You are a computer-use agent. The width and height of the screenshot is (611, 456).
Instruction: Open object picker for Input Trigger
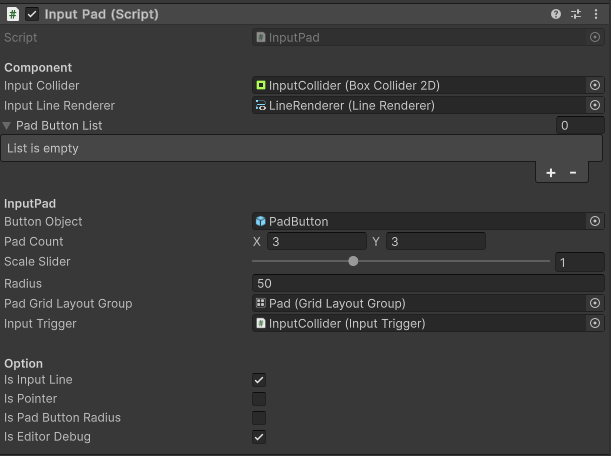[x=595, y=323]
